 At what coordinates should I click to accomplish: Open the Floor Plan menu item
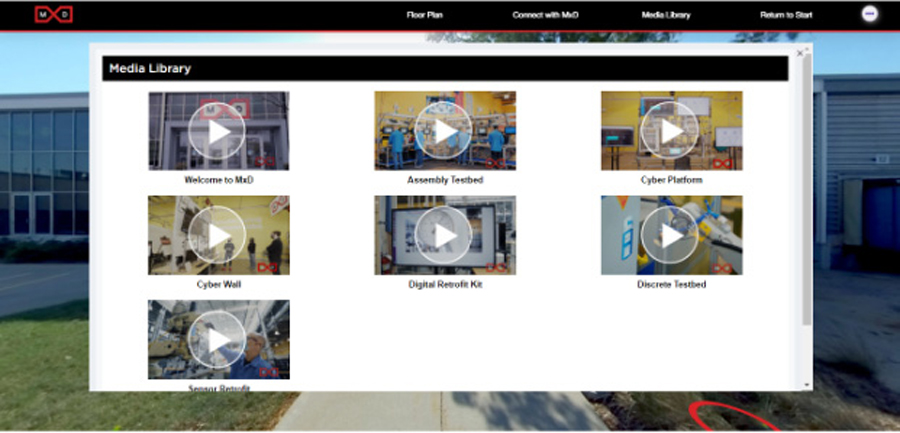click(x=425, y=16)
